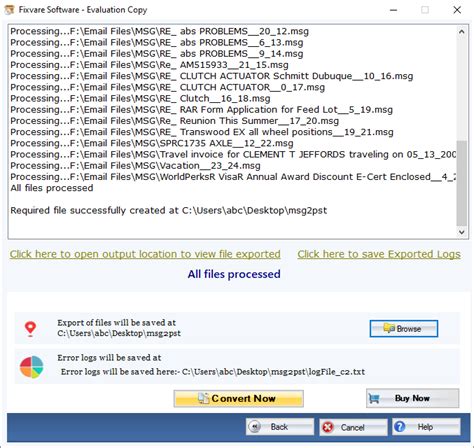Select log line RE_ abs PROBLEMS__9_14.msg
This screenshot has width=474, height=448.
point(157,54)
